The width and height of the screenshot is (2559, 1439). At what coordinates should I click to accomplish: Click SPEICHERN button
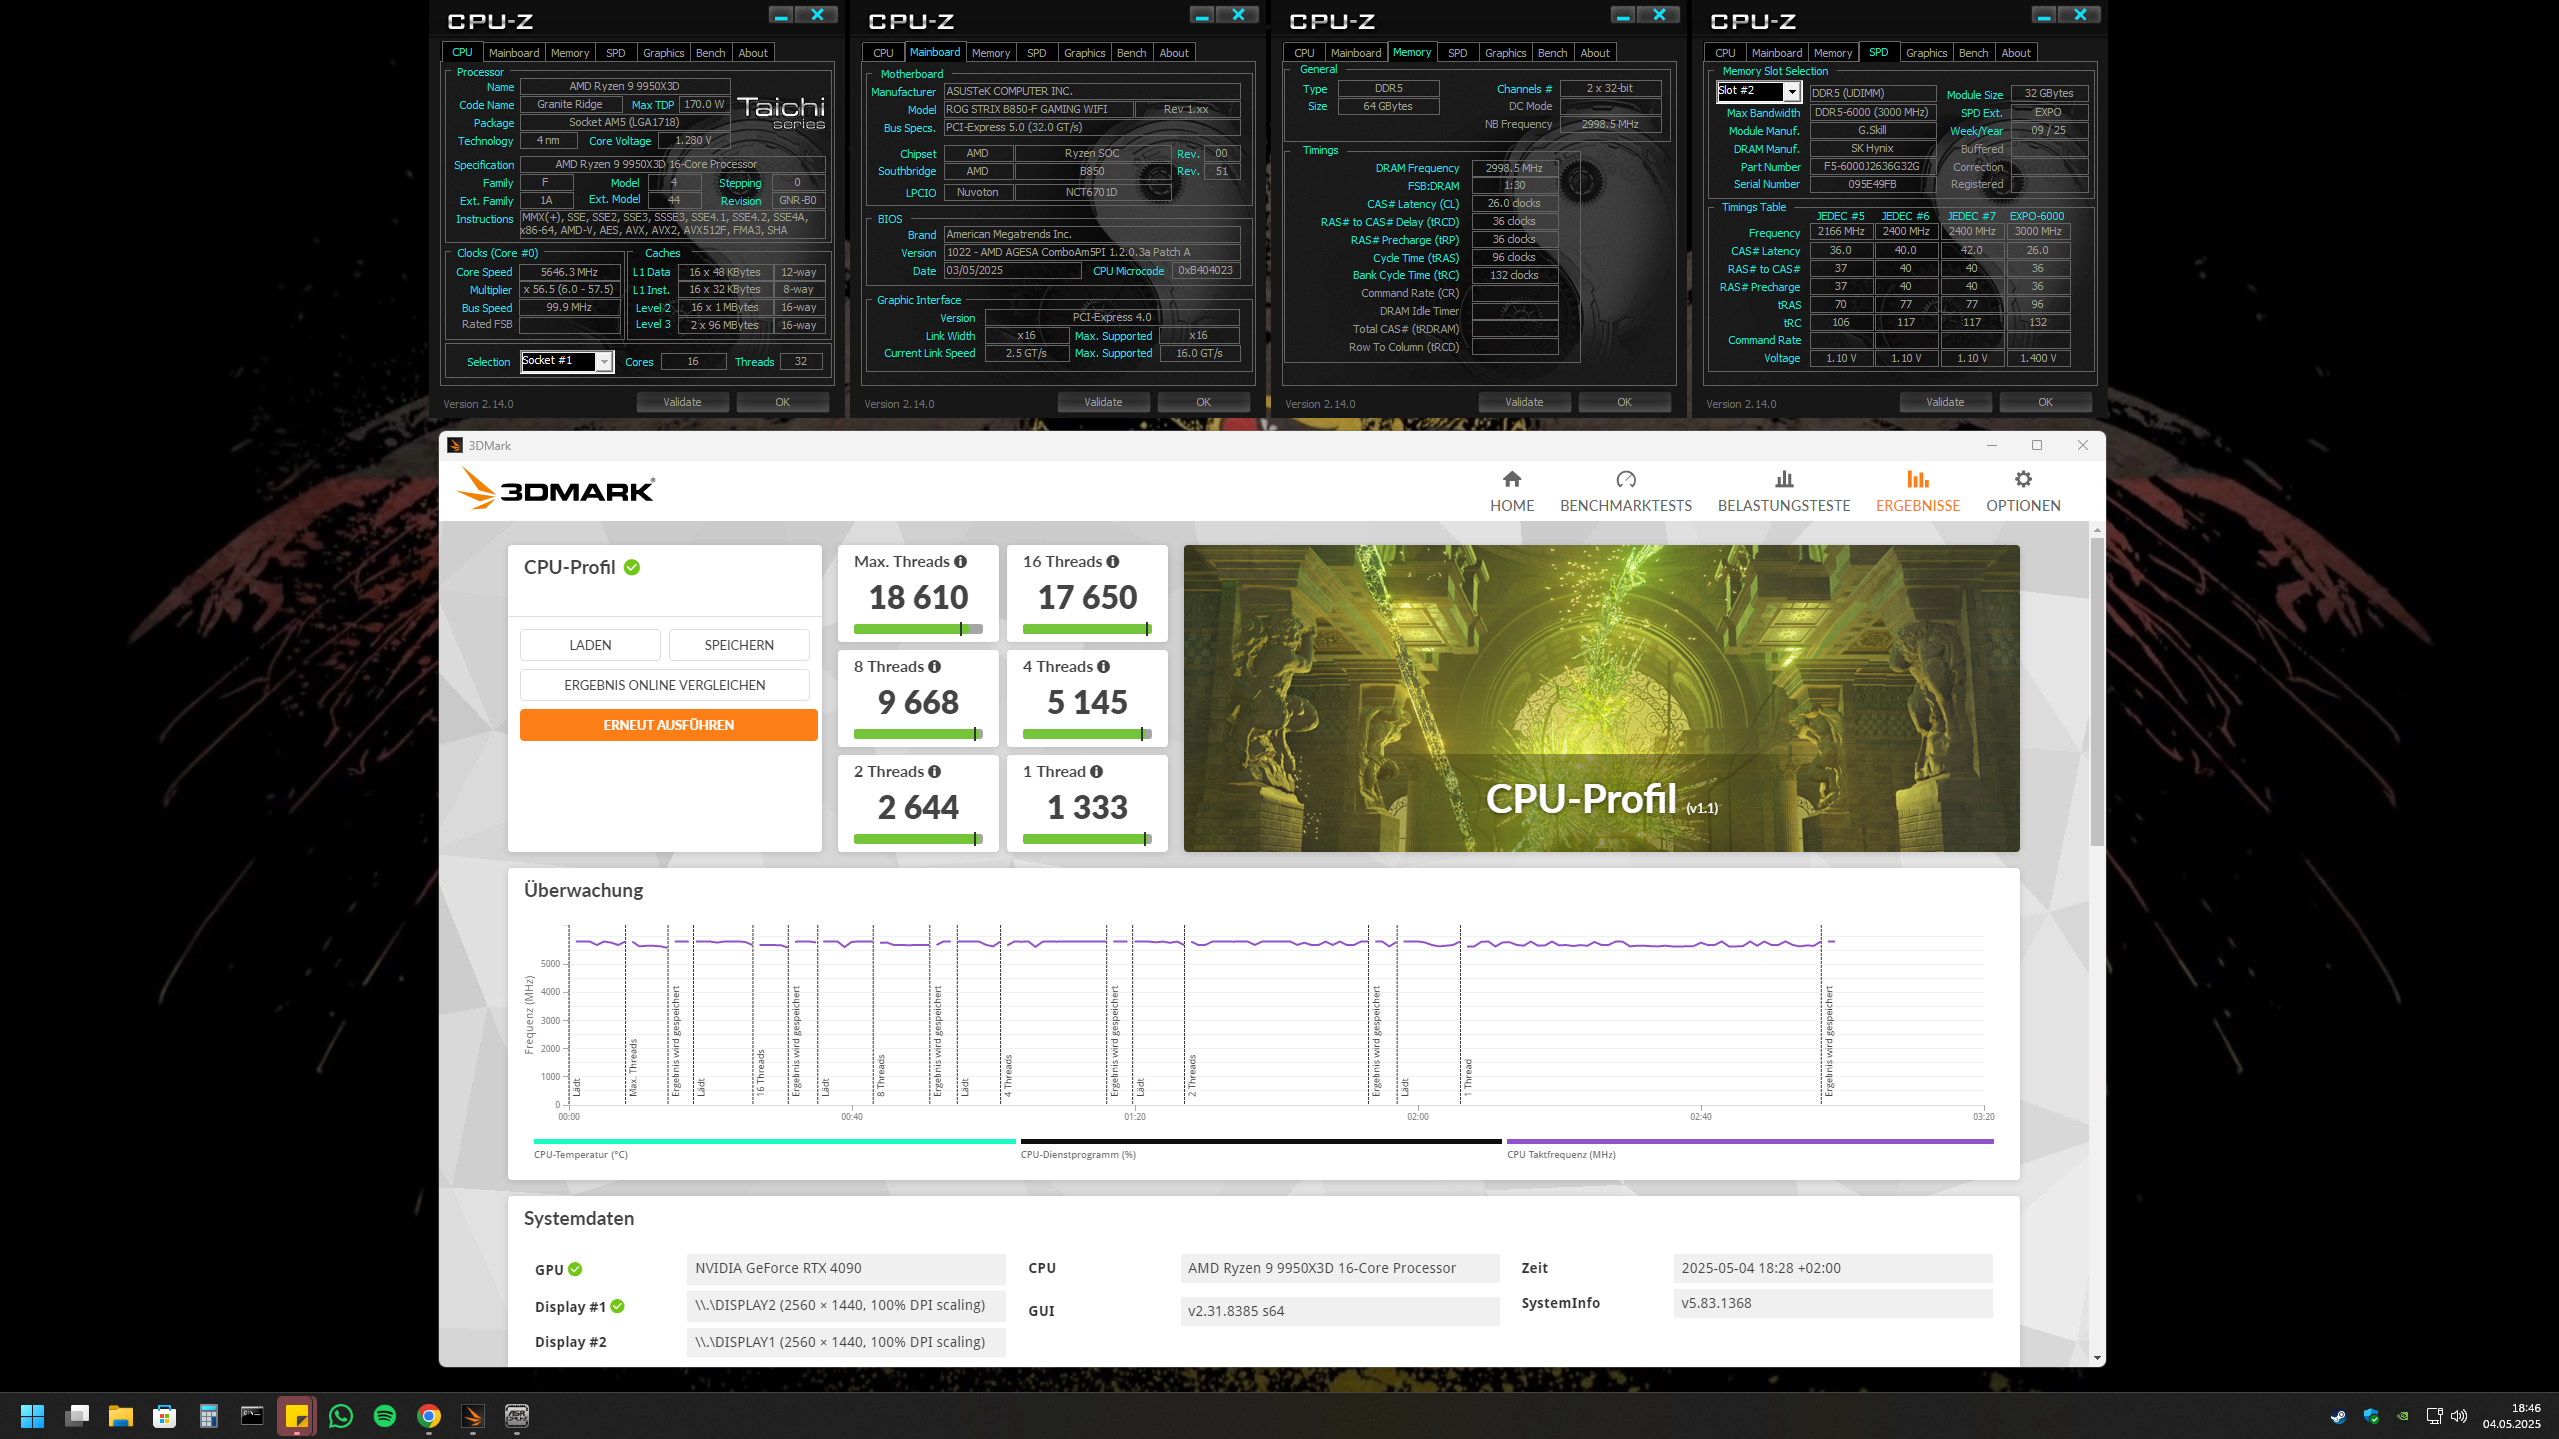point(739,645)
